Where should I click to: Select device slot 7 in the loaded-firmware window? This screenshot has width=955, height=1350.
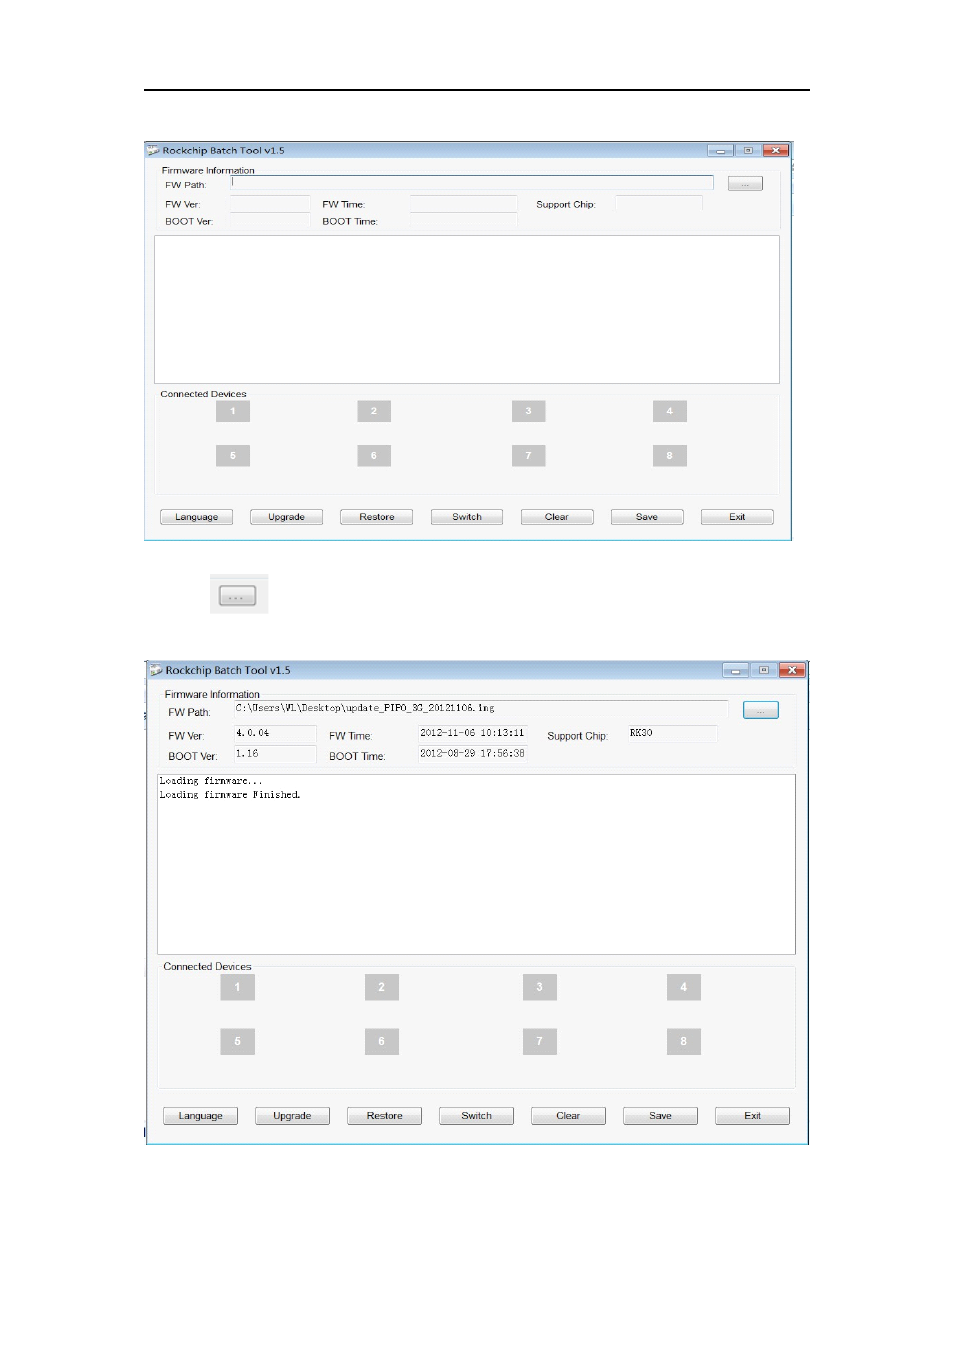point(540,1041)
